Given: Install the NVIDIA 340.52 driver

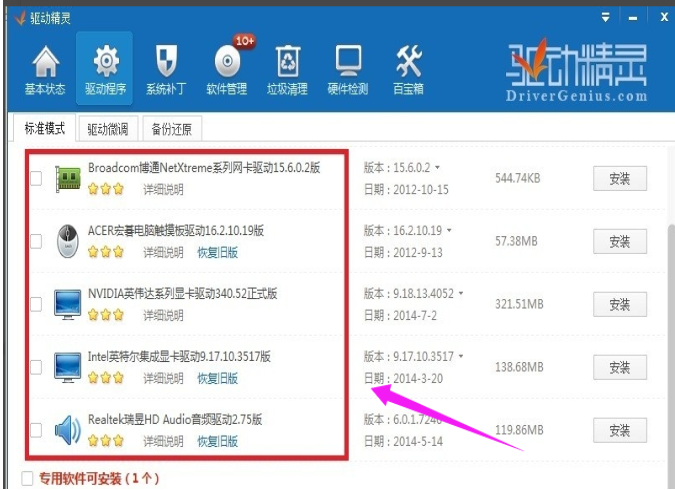Looking at the screenshot, I should coord(619,304).
